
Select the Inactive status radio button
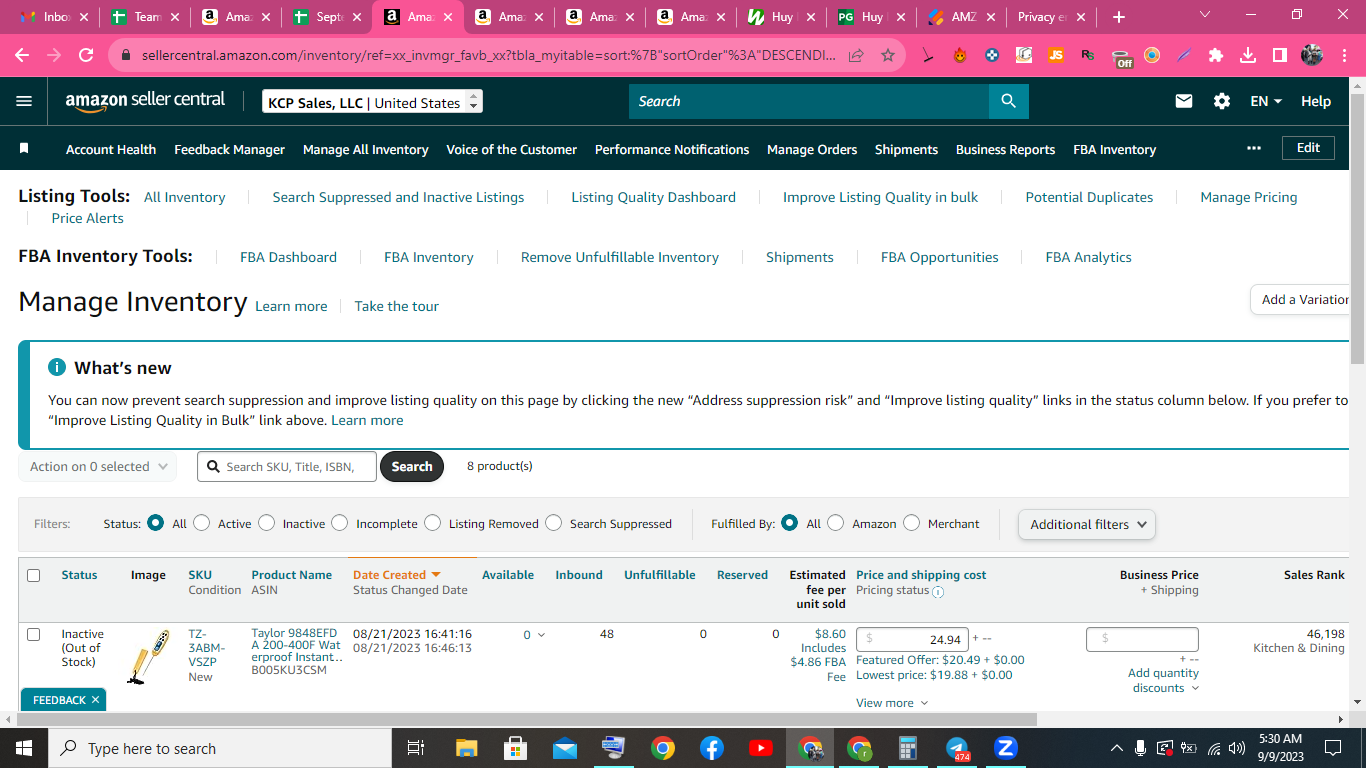(x=266, y=523)
